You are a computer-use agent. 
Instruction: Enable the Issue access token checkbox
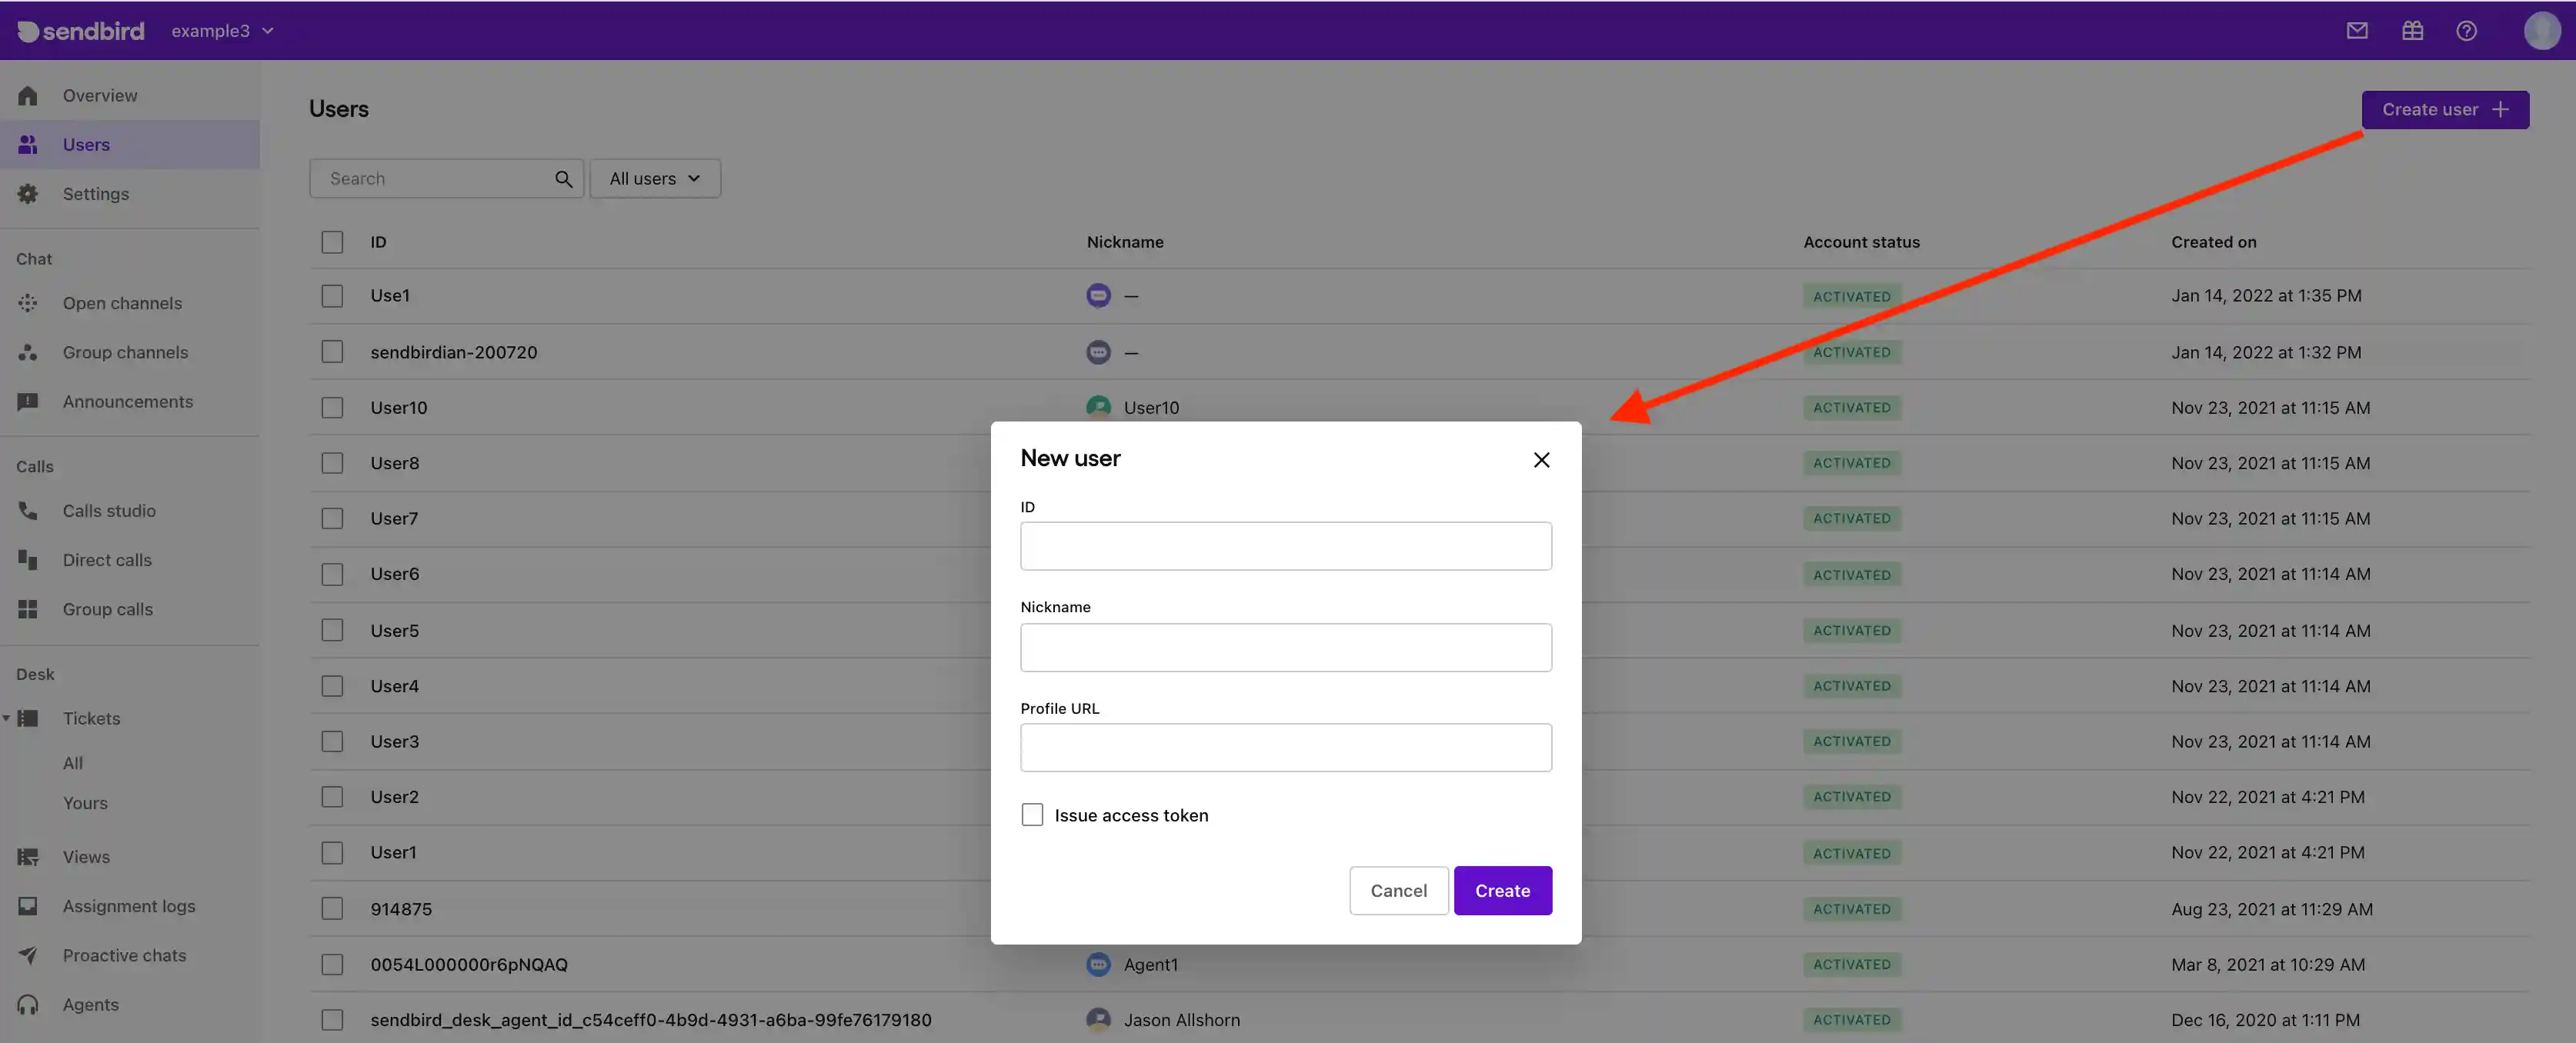pos(1031,814)
